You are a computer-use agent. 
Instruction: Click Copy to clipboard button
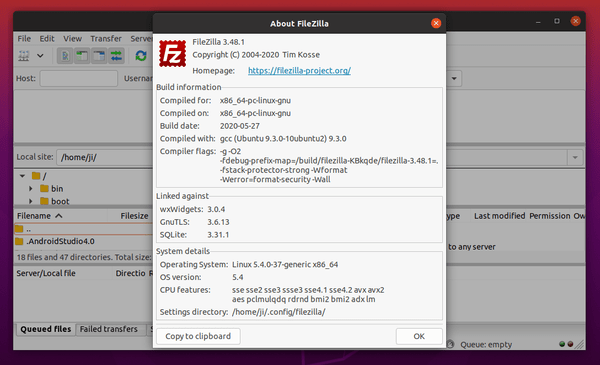[x=198, y=336]
